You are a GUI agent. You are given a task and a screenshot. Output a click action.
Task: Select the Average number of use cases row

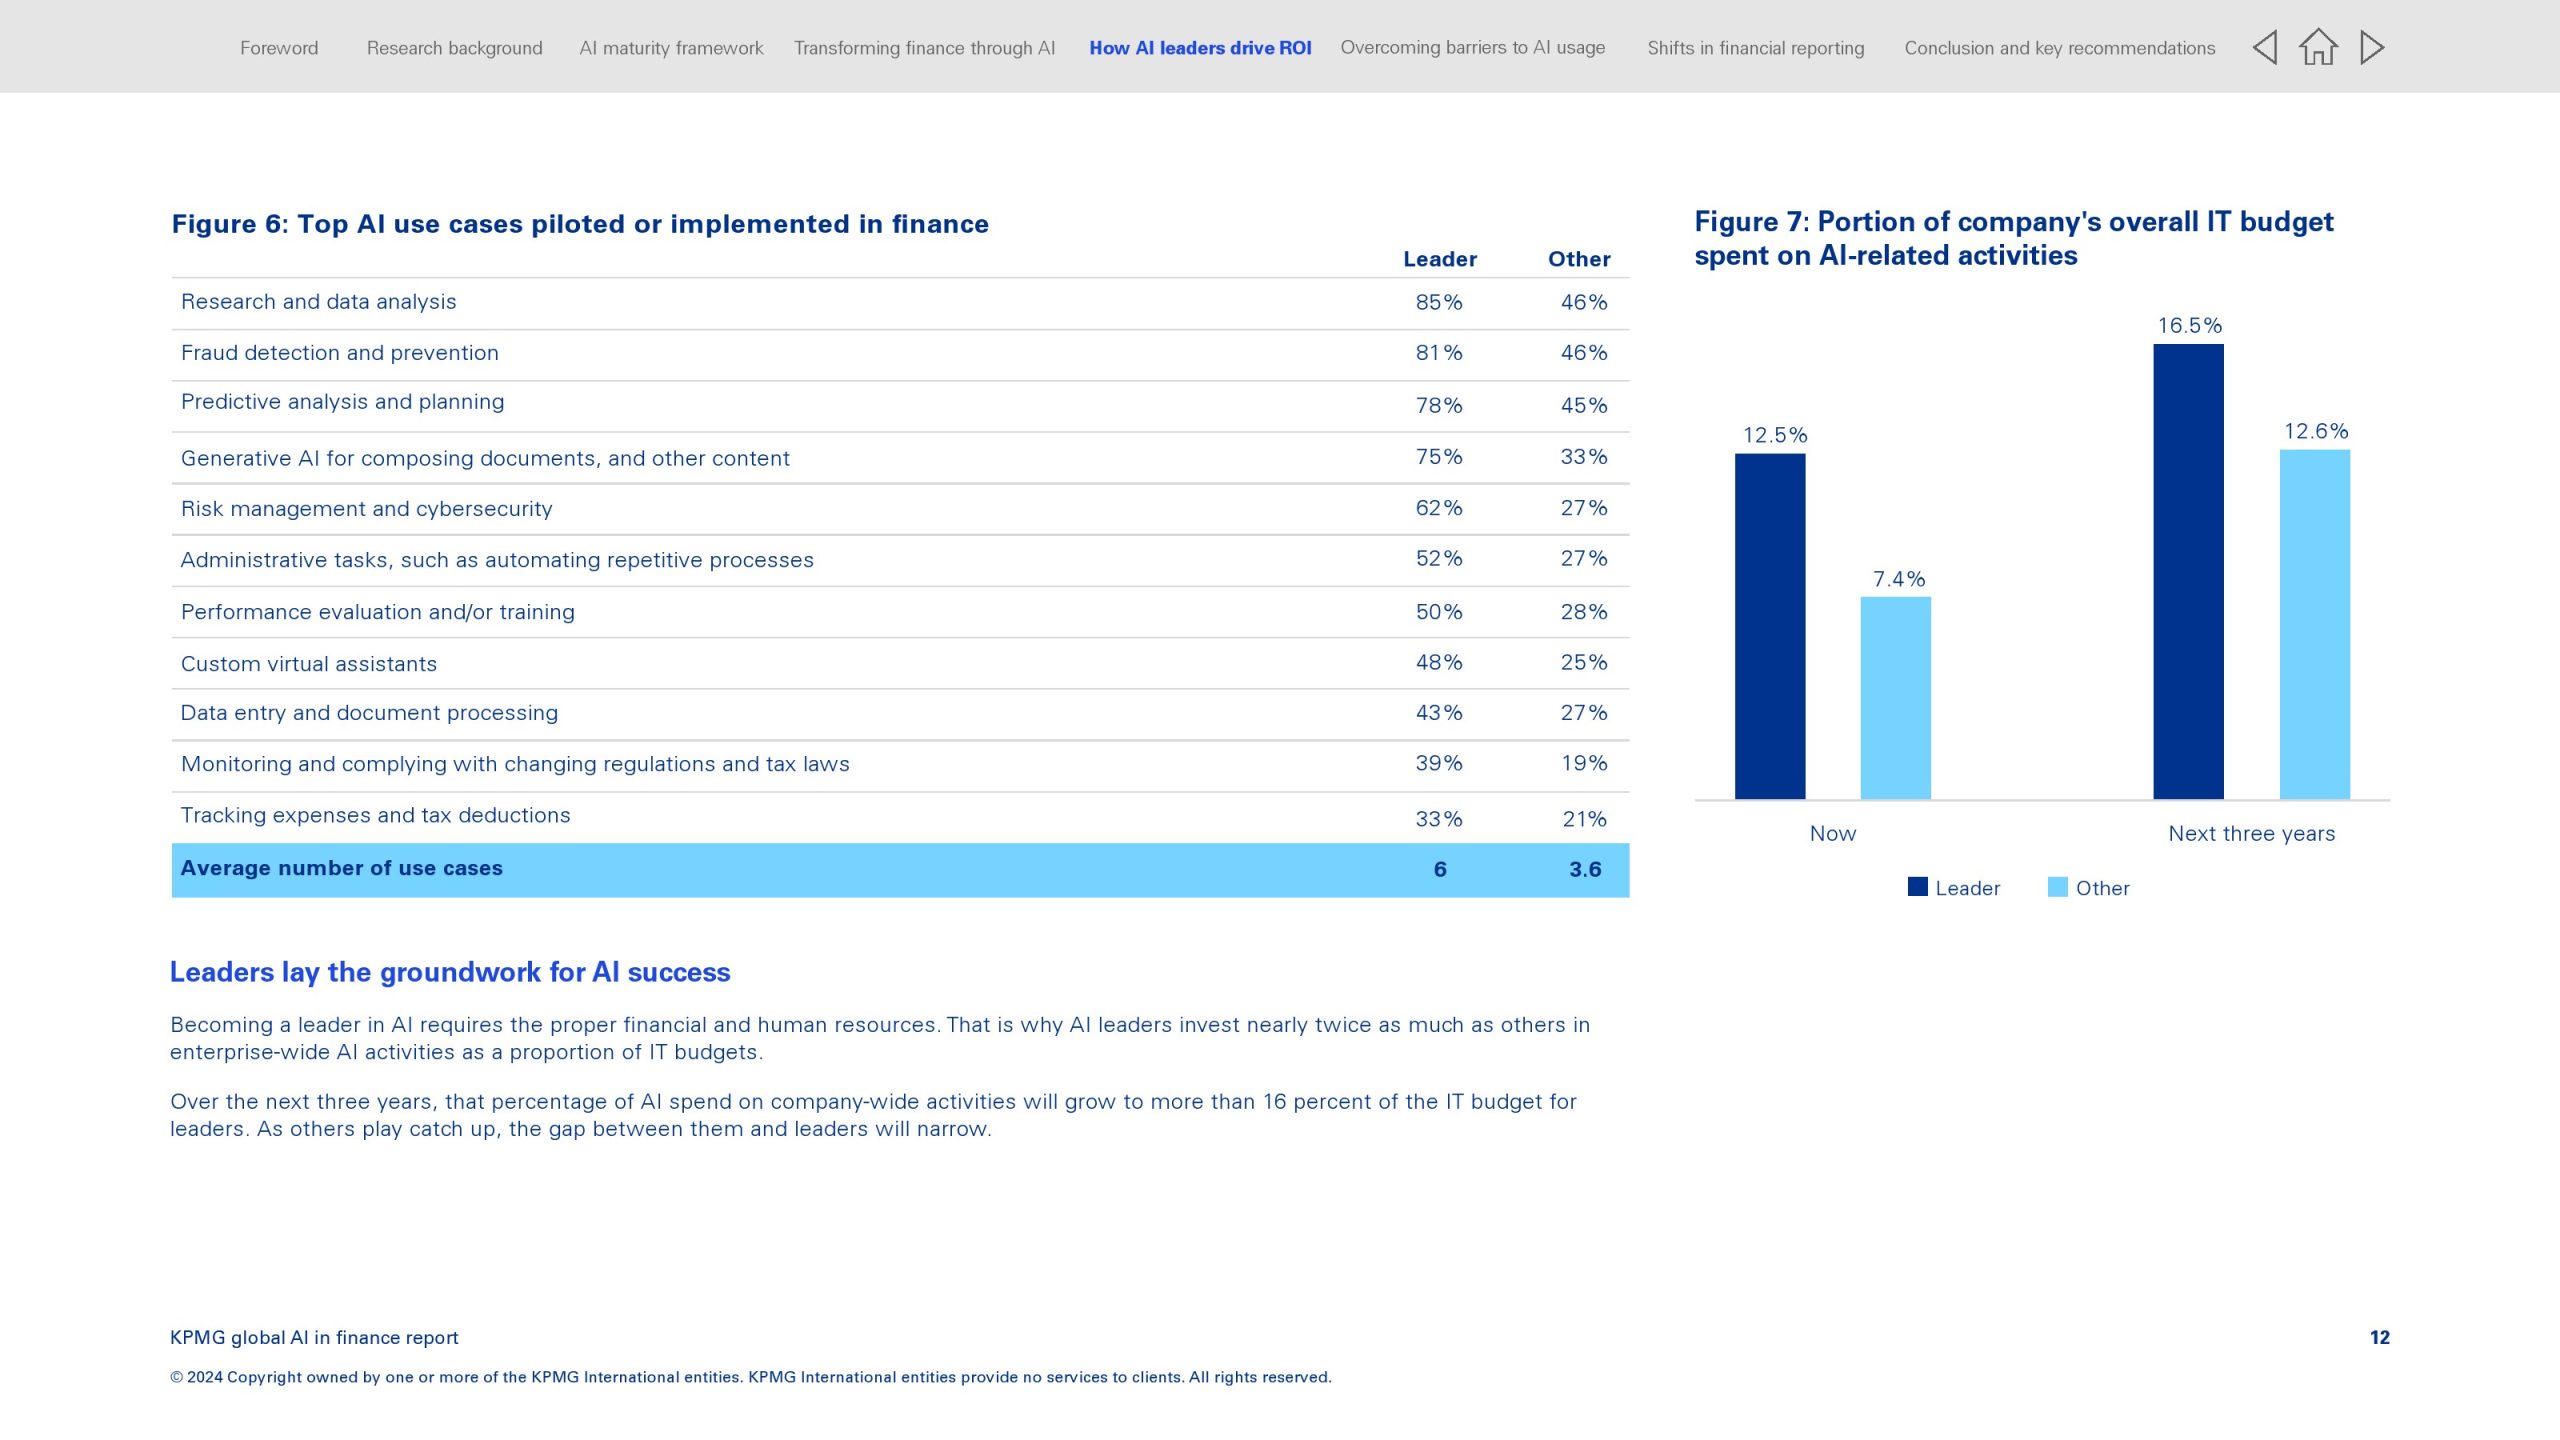[900, 869]
